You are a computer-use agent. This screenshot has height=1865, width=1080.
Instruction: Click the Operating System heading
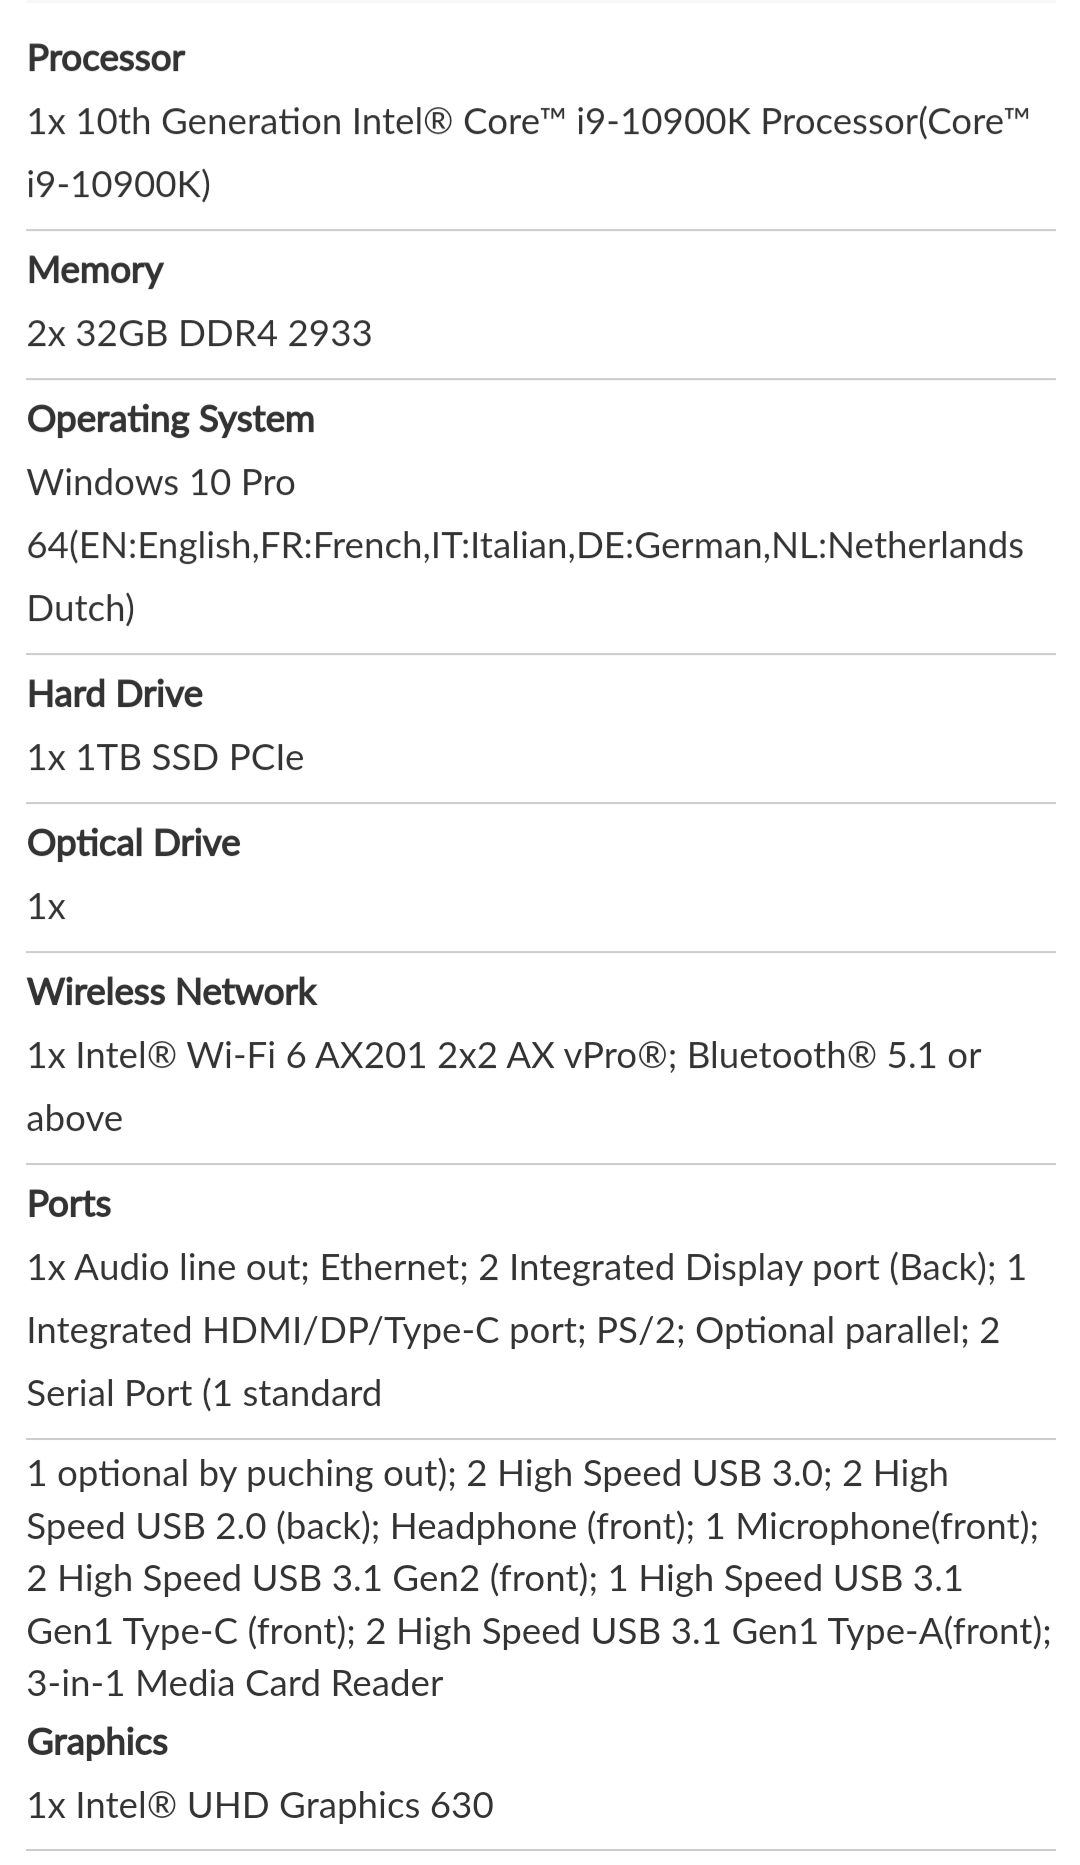[x=171, y=420]
